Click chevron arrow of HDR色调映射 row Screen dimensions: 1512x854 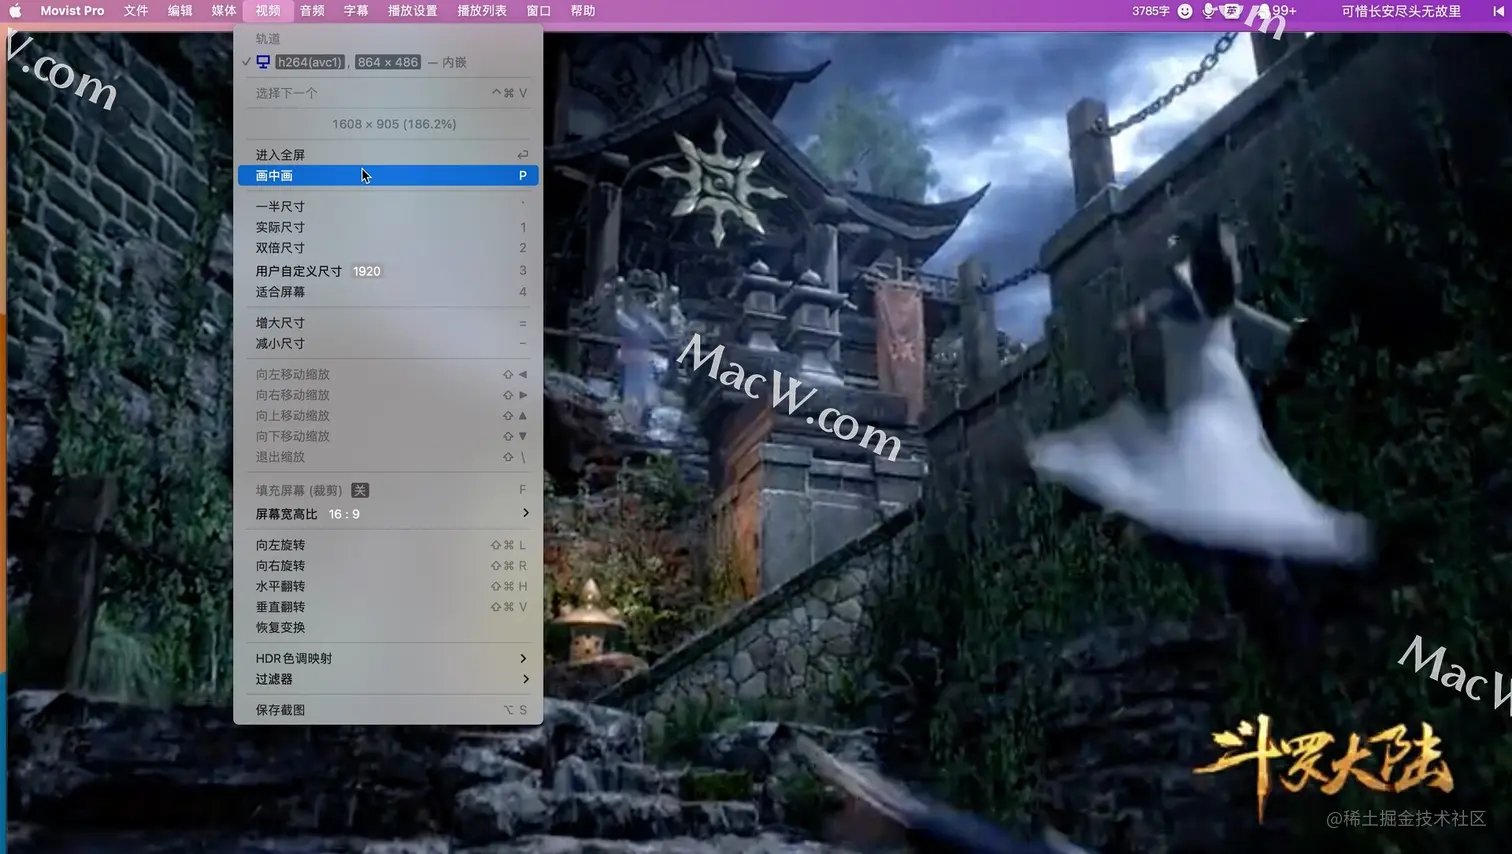[x=523, y=658]
